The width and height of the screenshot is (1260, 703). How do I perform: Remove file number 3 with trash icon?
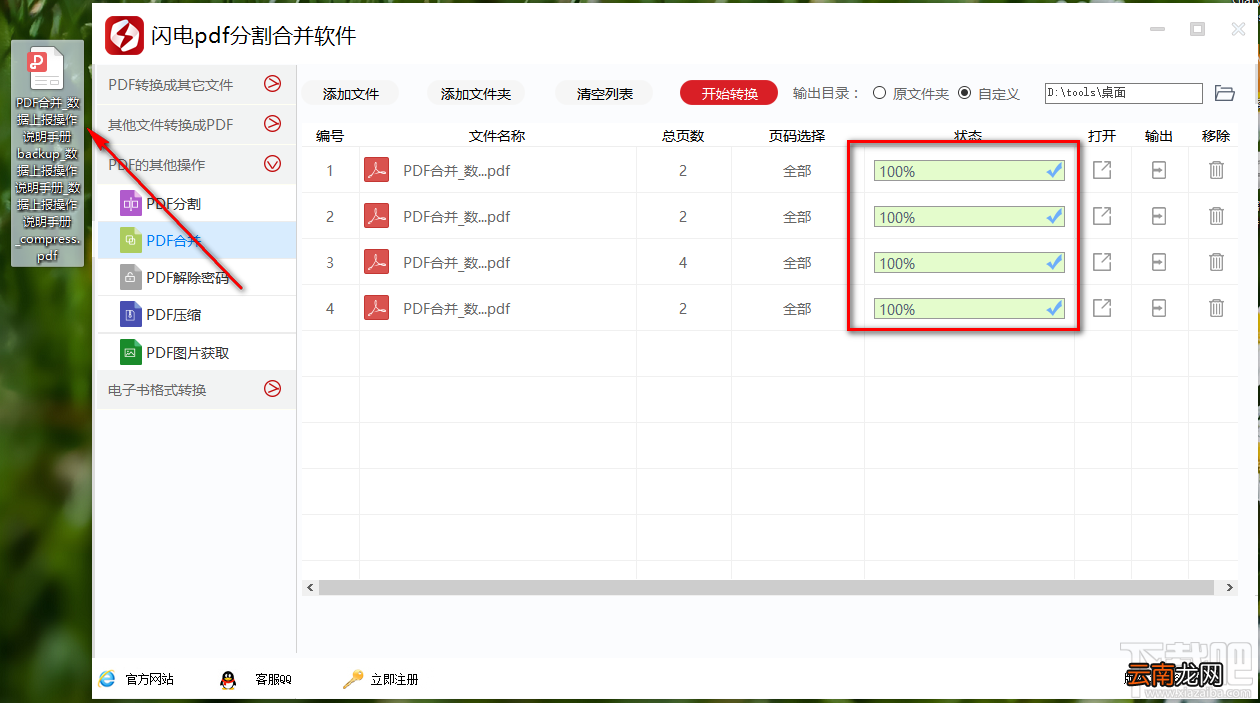click(1216, 262)
